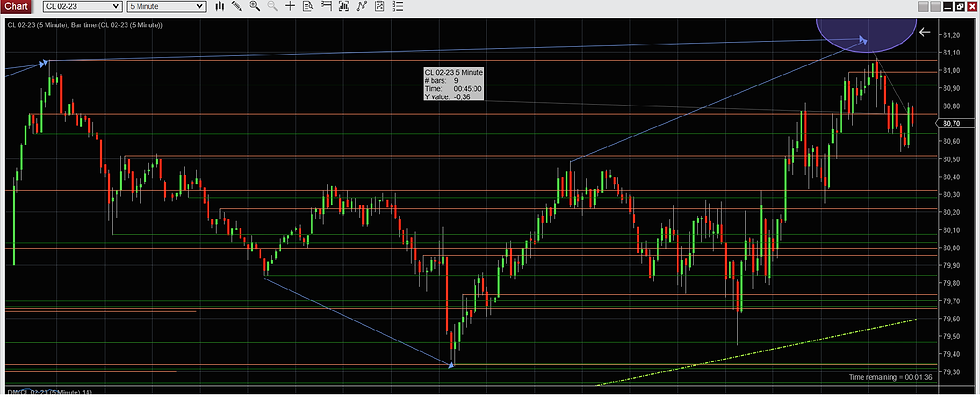Minimize the chart window

pyautogui.click(x=948, y=6)
